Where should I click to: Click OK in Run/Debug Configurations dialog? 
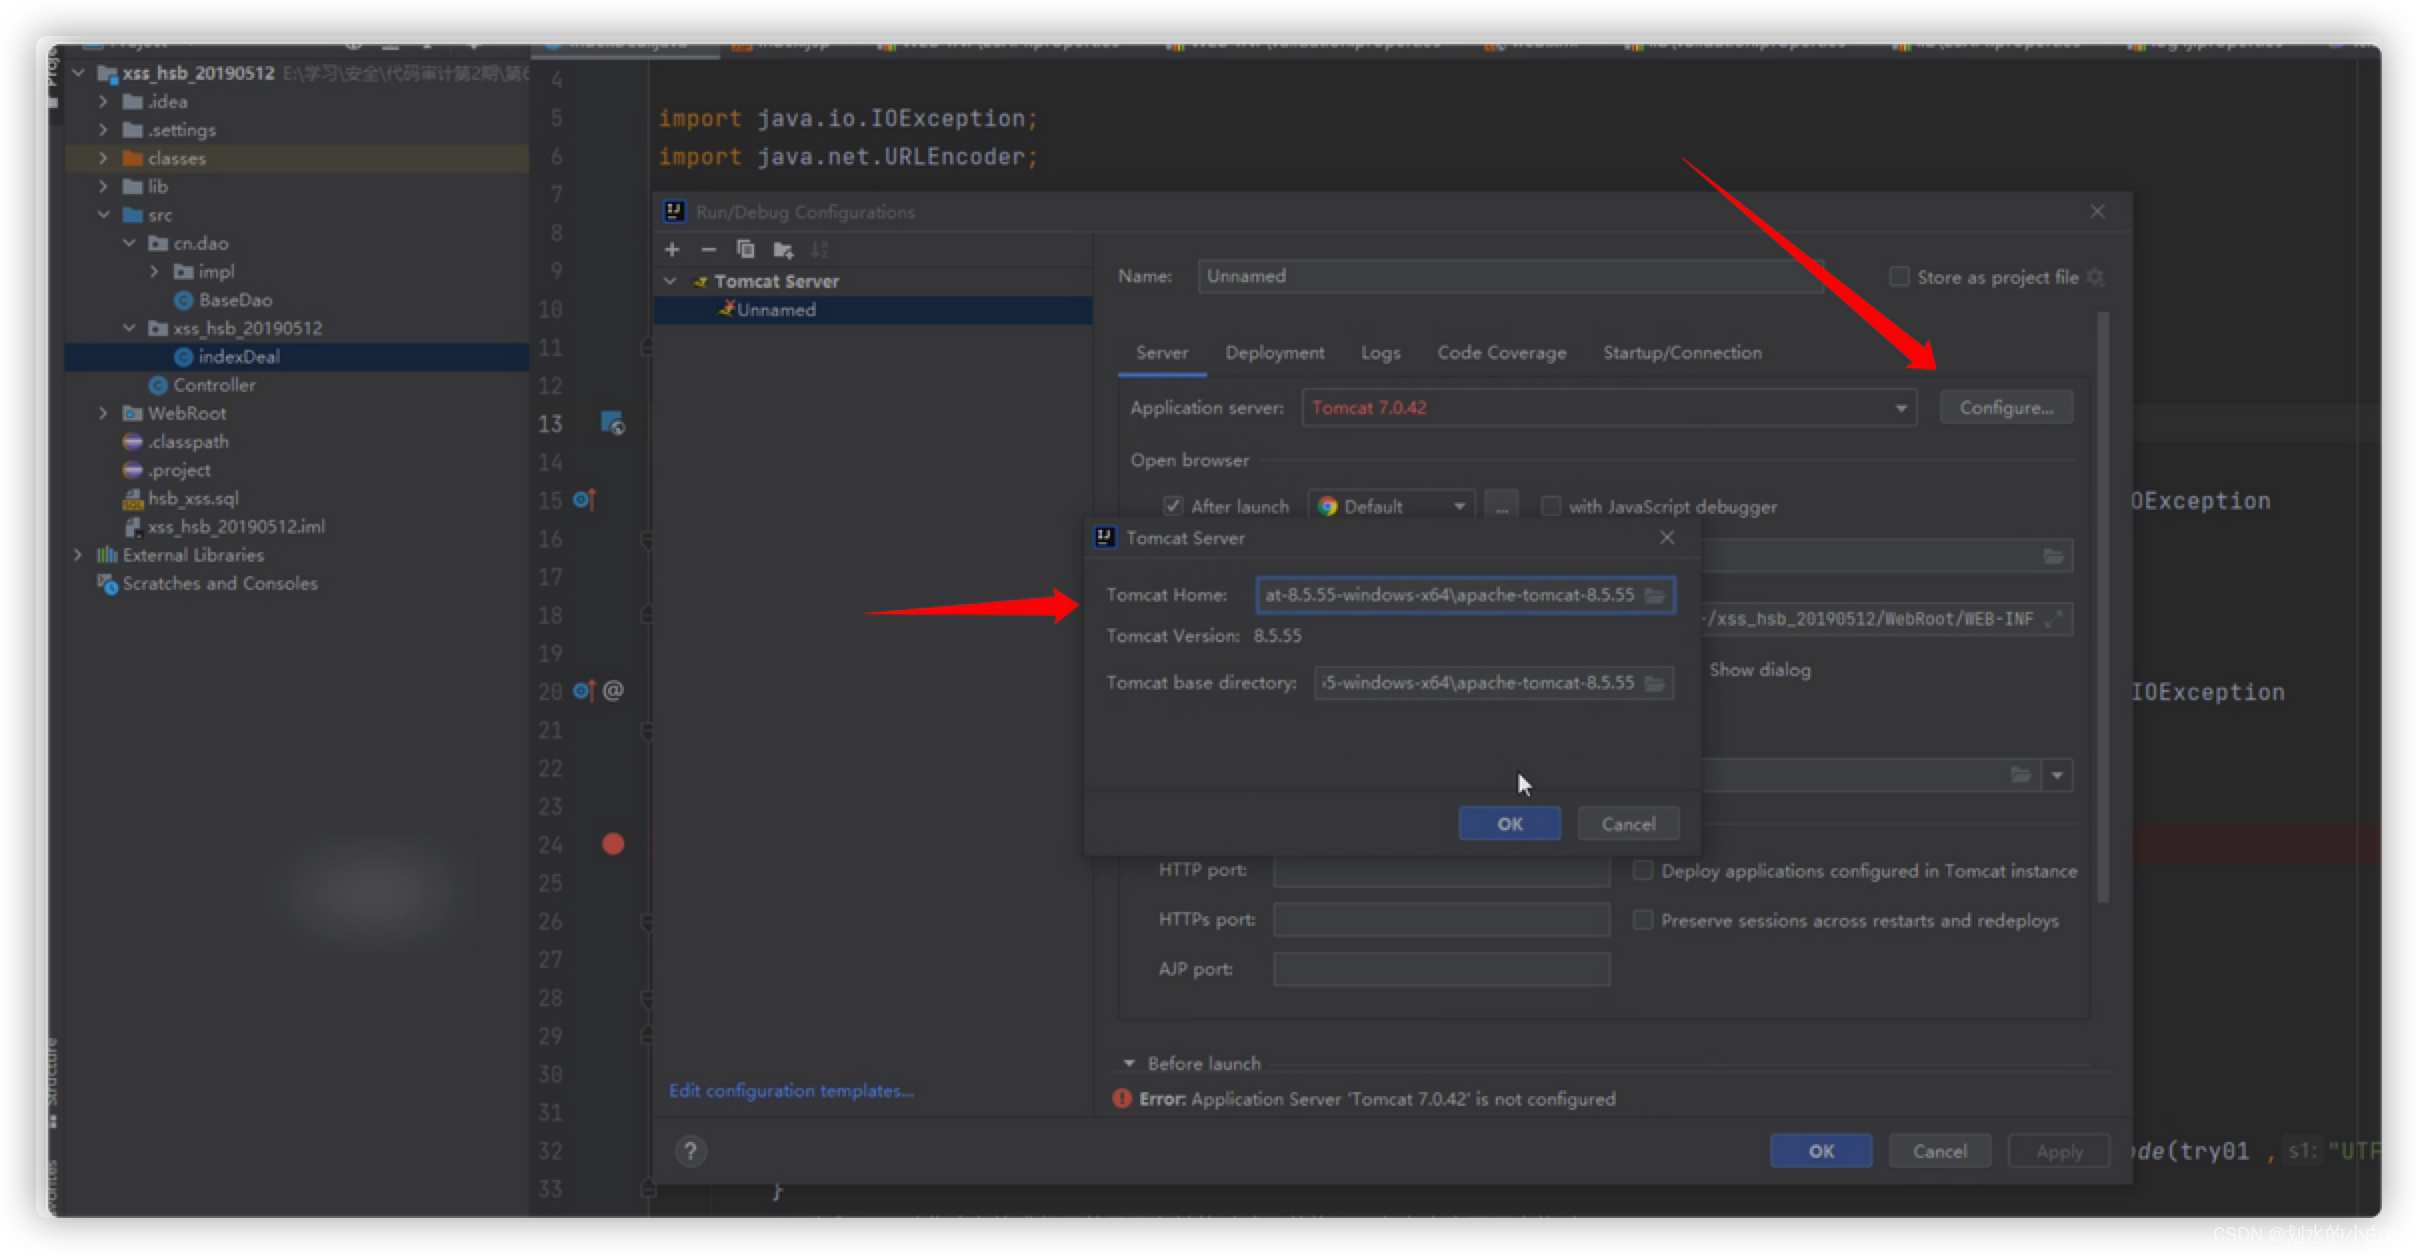pyautogui.click(x=1821, y=1151)
